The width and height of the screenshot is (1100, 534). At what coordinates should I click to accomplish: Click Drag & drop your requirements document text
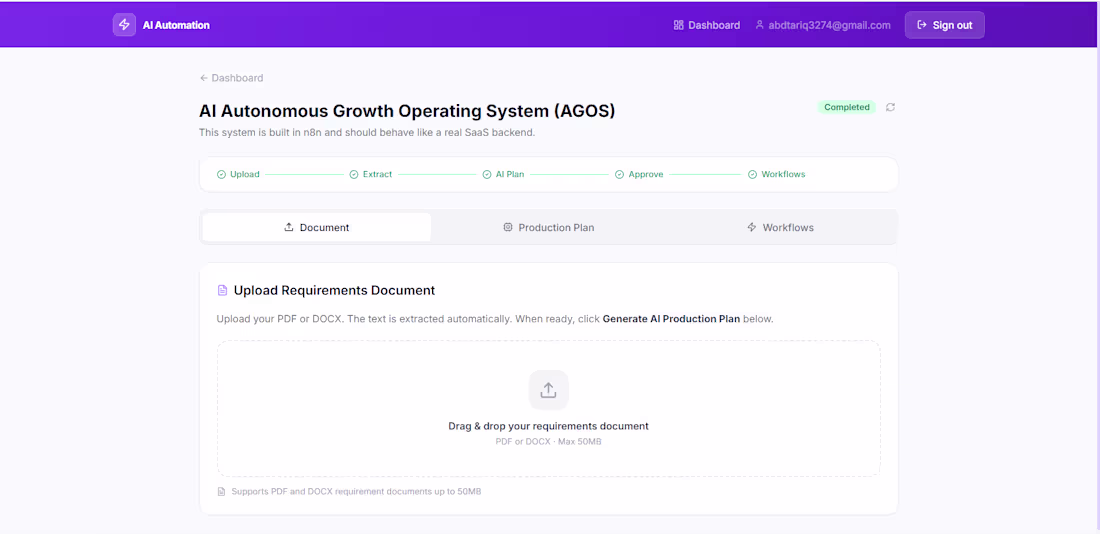[549, 426]
